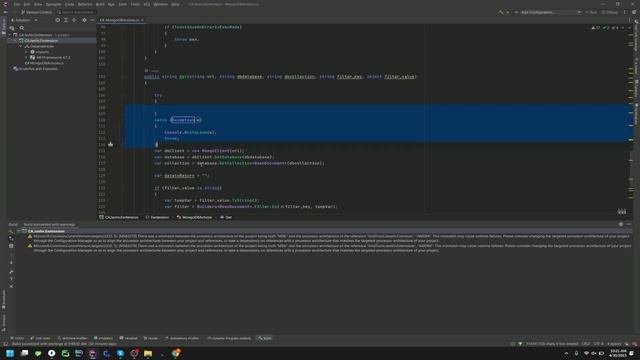Screen dimensions: 640x360
Task: Open the dotTrace Profiler tool window
Action: click(x=72, y=338)
